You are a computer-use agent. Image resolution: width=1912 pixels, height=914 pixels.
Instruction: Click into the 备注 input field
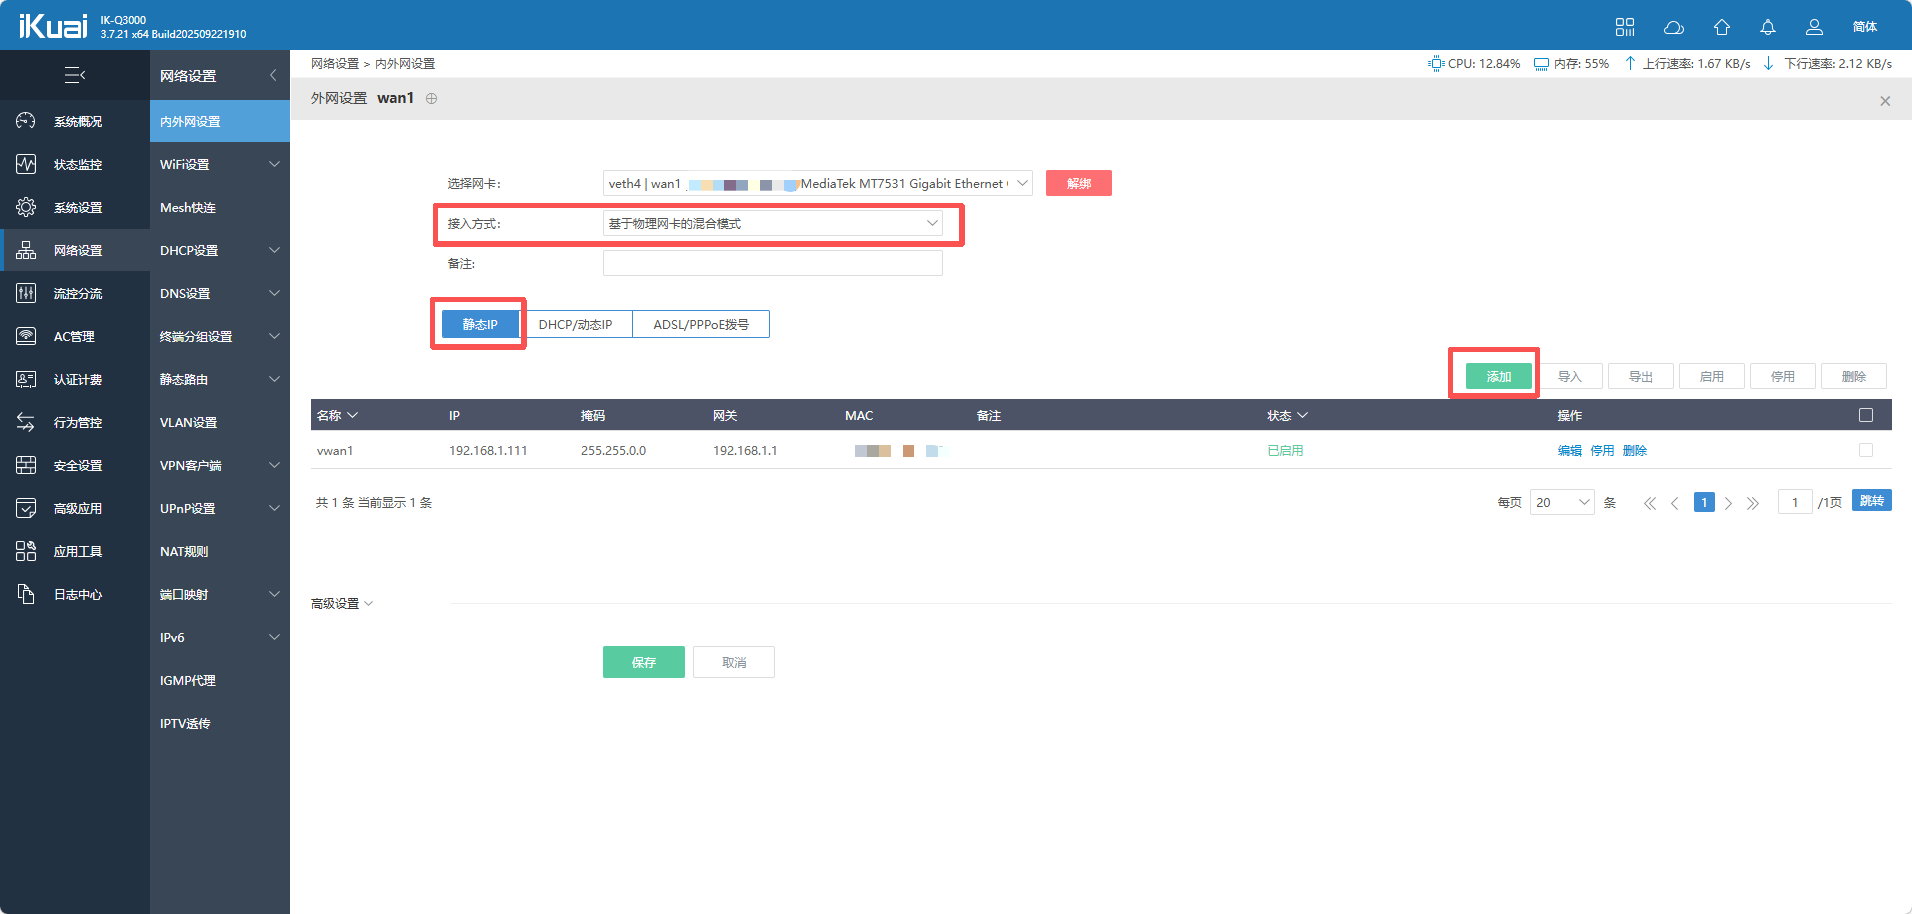click(772, 263)
